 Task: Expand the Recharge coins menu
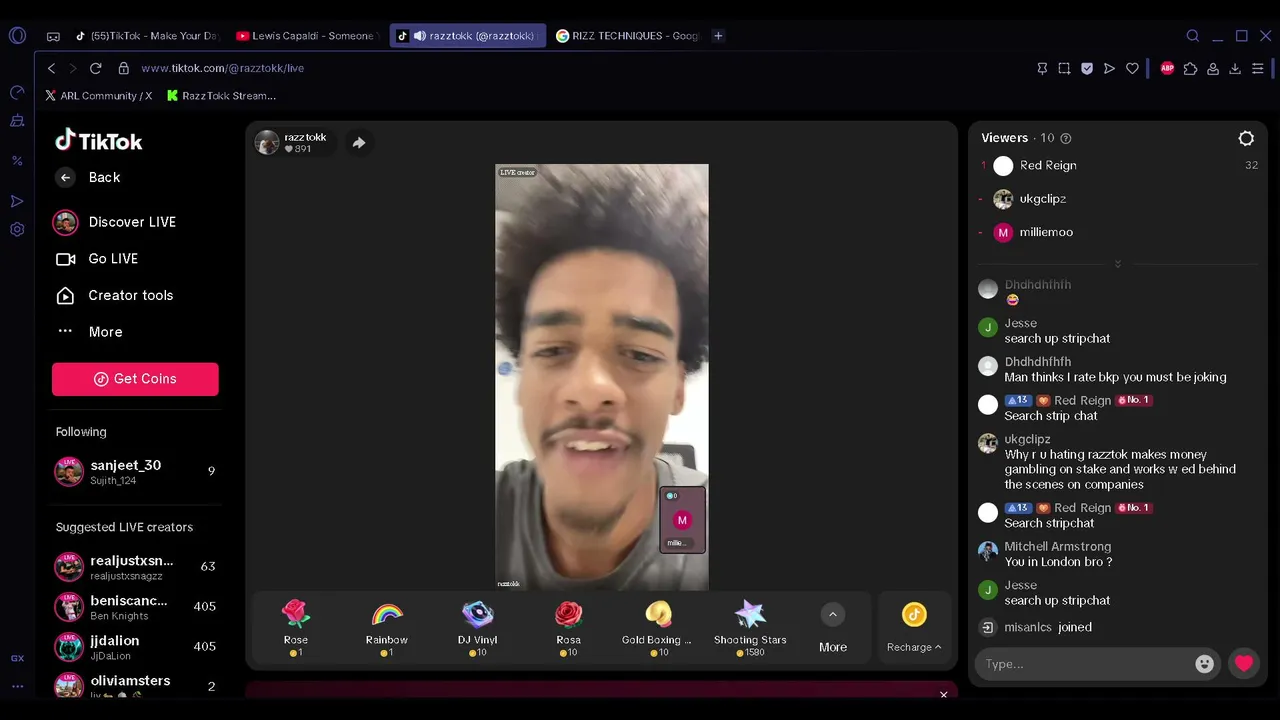pos(914,628)
